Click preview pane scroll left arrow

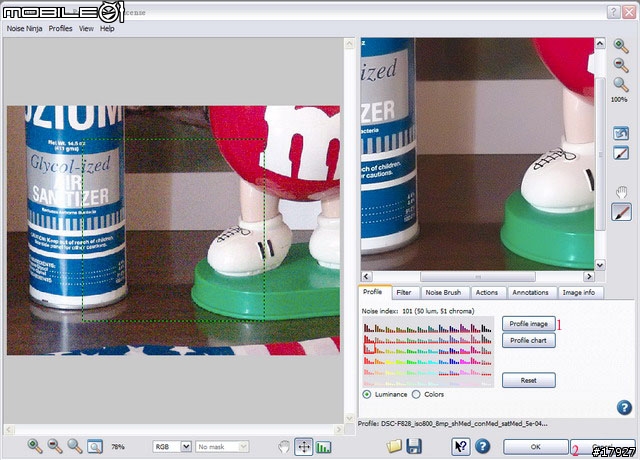tap(366, 276)
